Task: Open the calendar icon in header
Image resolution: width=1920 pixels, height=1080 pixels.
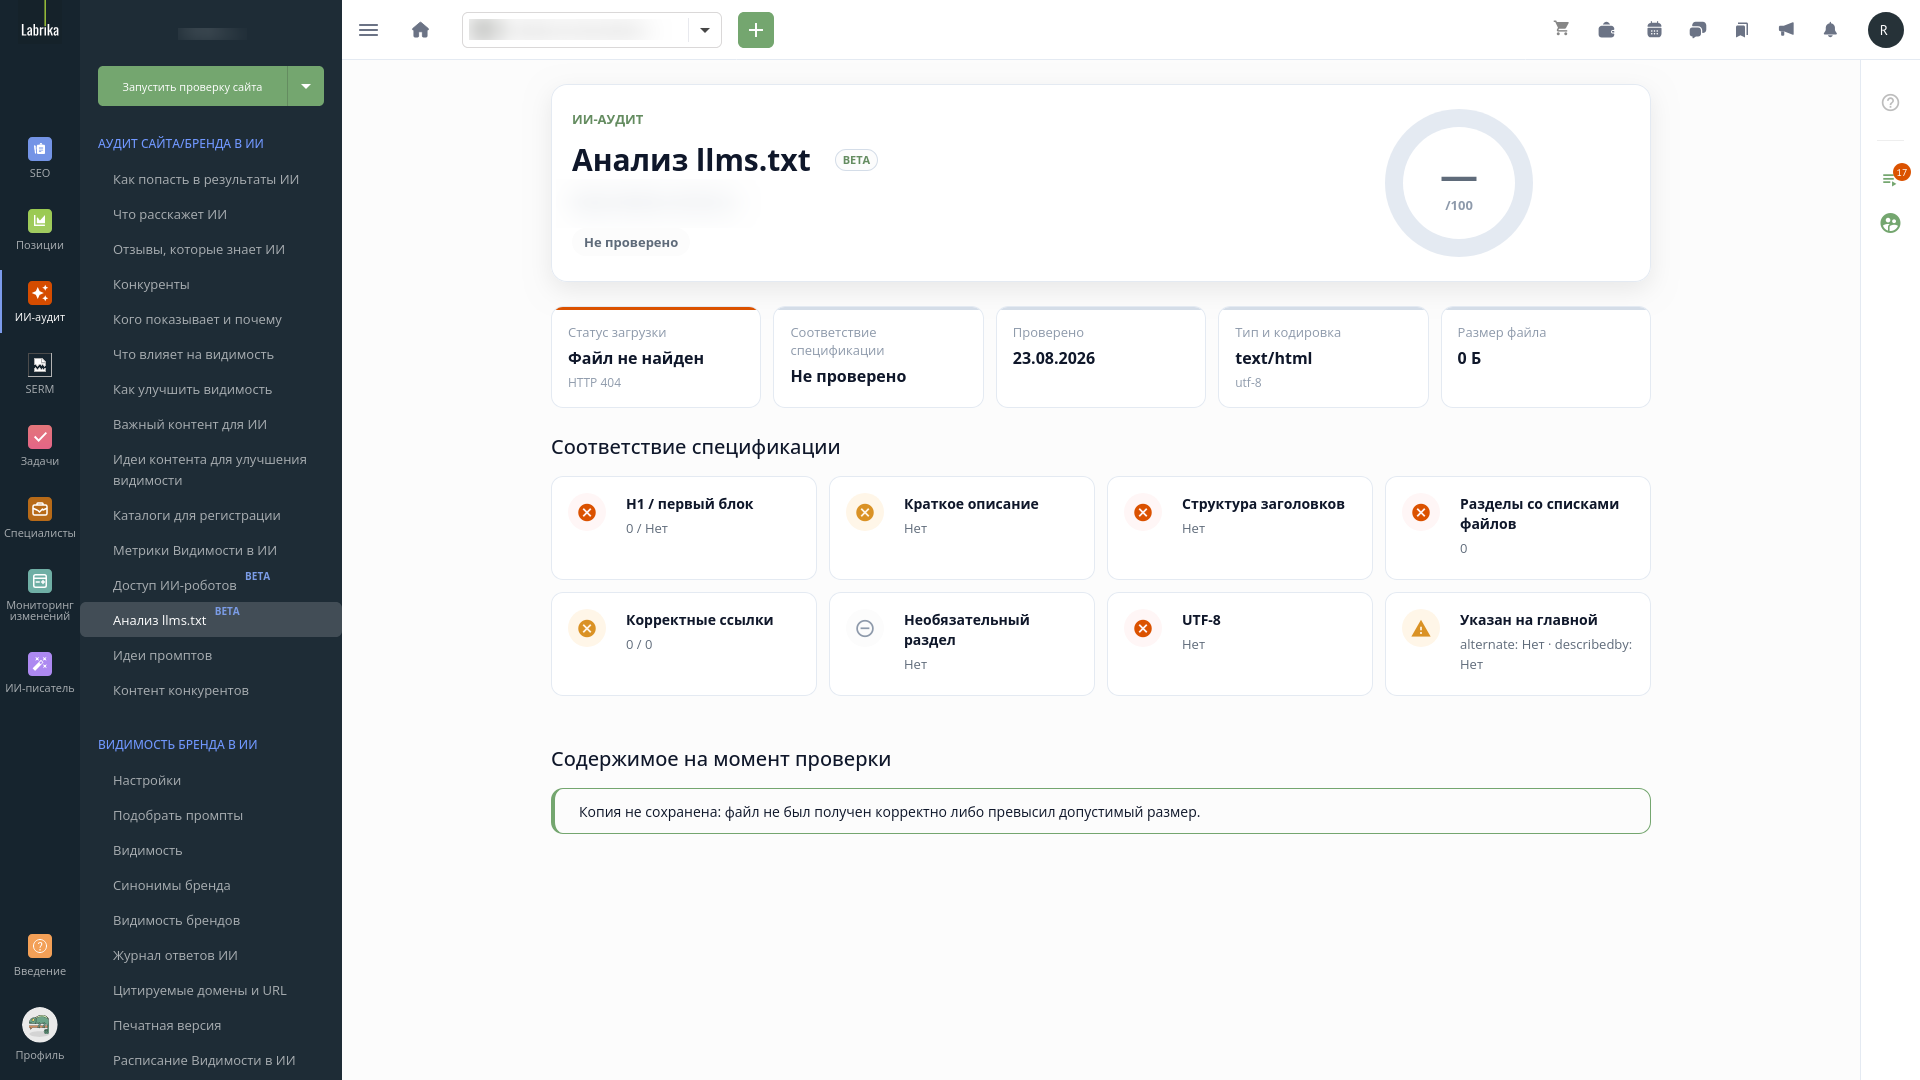Action: (x=1654, y=30)
